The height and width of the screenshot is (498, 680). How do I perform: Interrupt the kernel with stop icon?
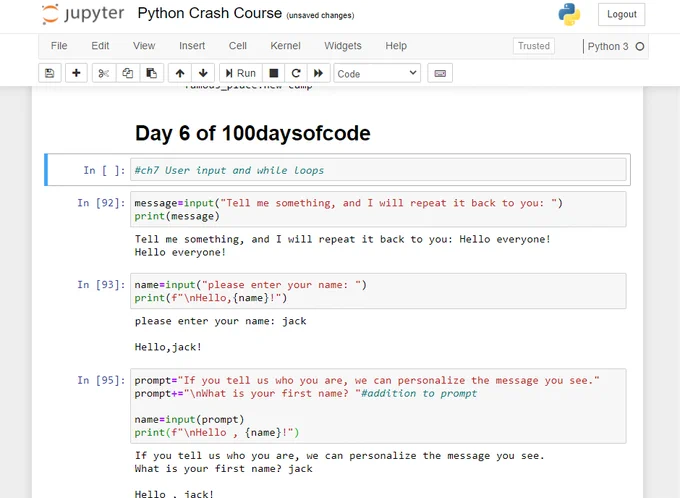274,73
